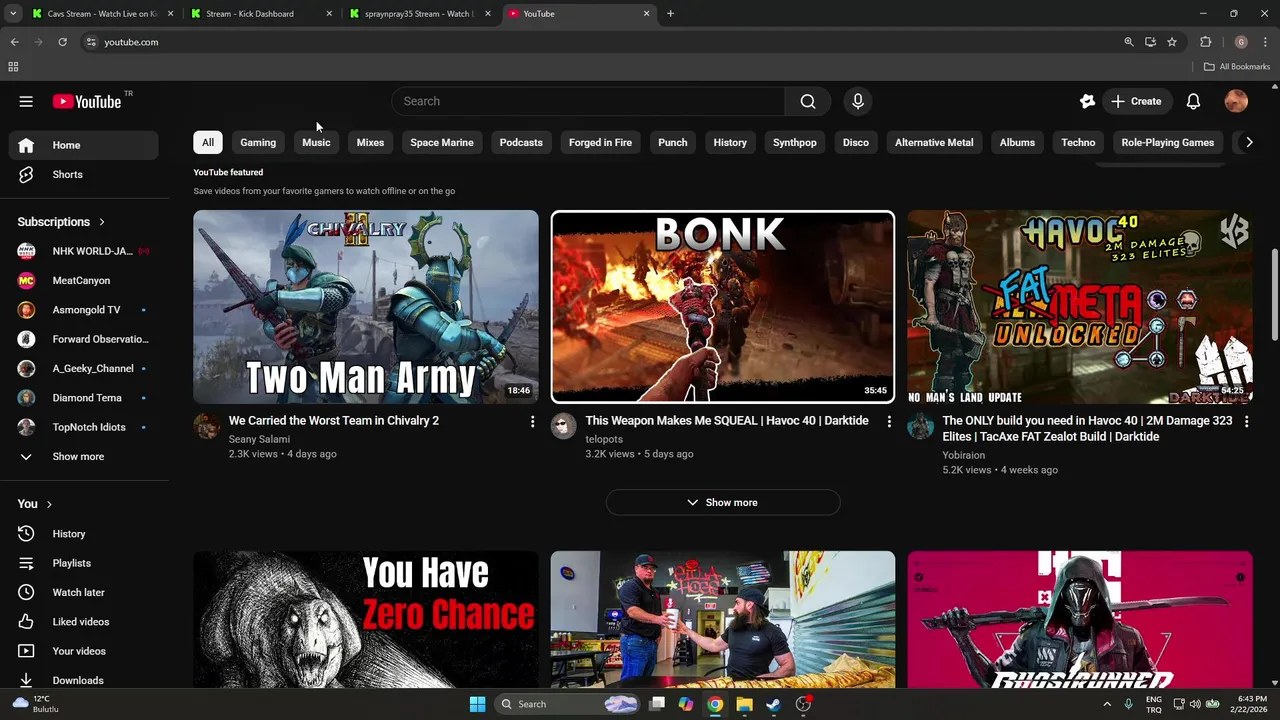
Task: Open the Create menu button
Action: click(1136, 101)
